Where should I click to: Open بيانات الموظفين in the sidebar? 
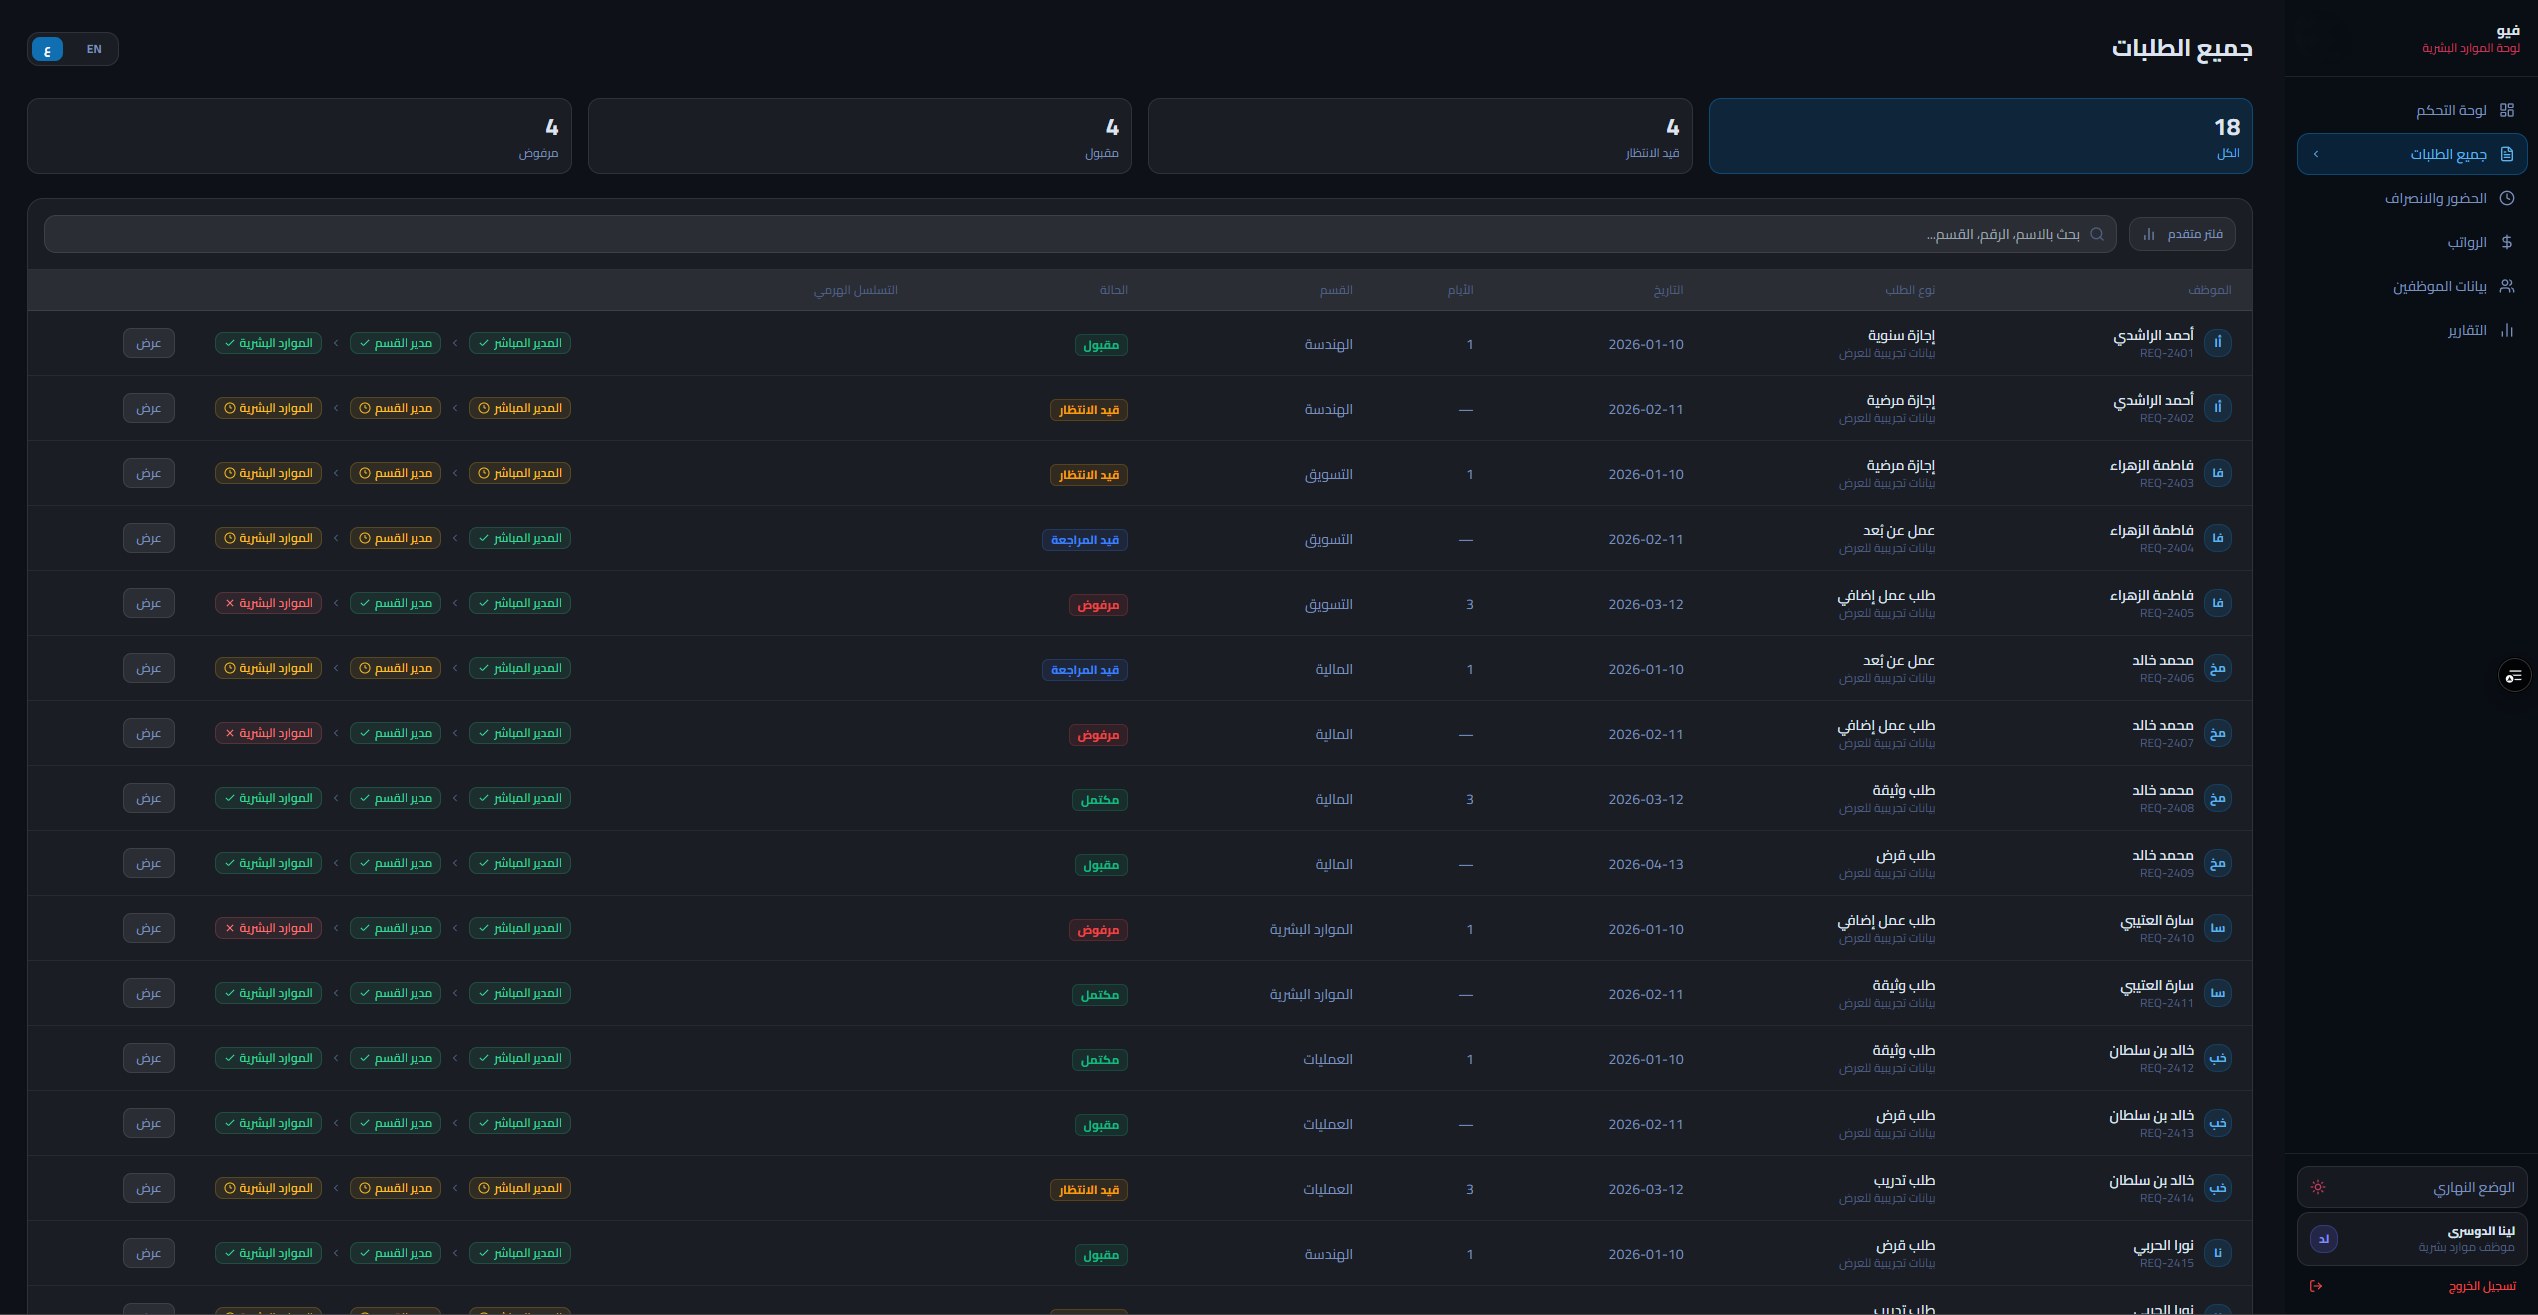click(2412, 286)
